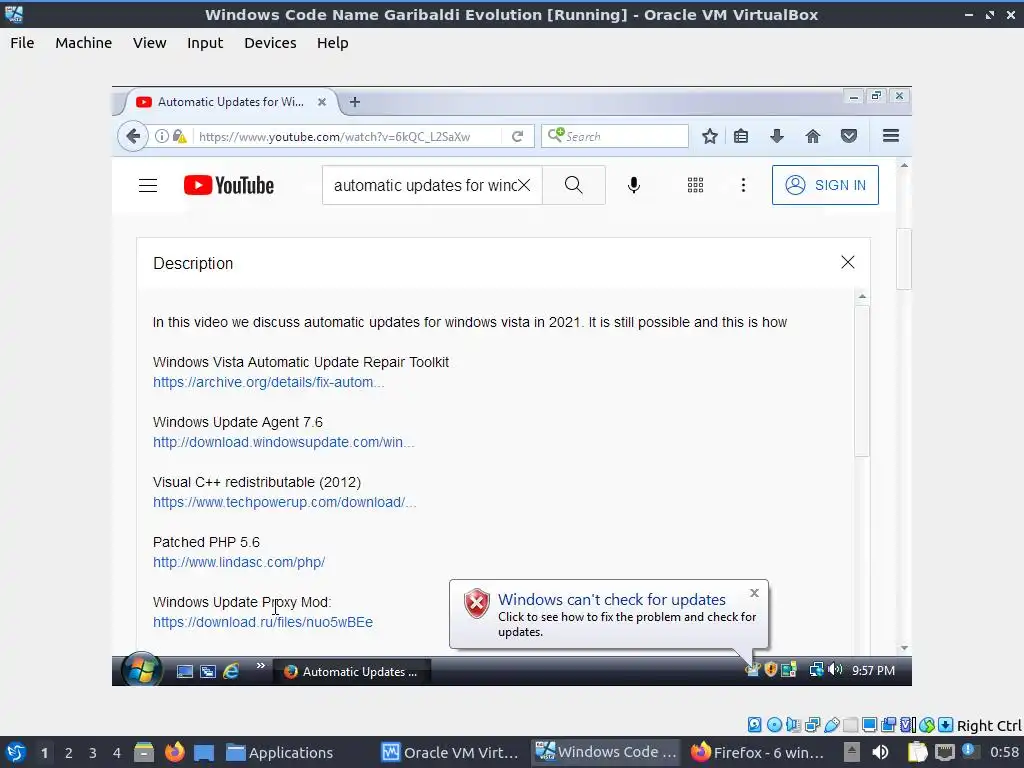Click the VirtualBox hard disk activity icon
Viewport: 1024px width, 768px height.
click(x=754, y=725)
